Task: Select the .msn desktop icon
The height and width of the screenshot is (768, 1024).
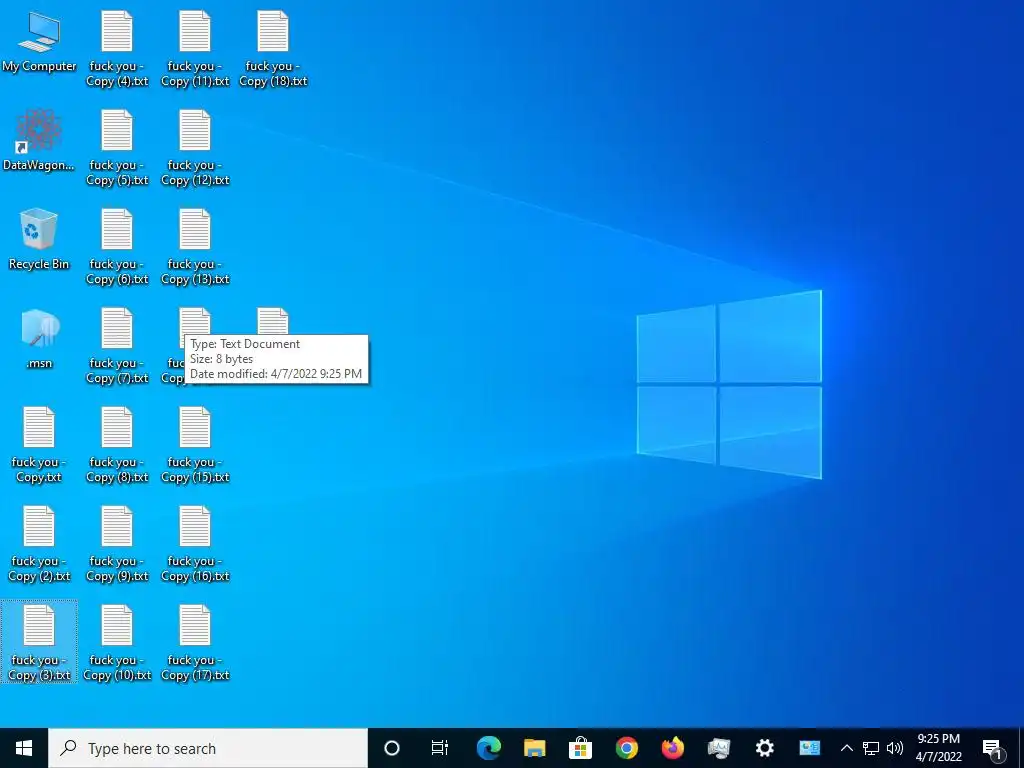Action: (39, 339)
